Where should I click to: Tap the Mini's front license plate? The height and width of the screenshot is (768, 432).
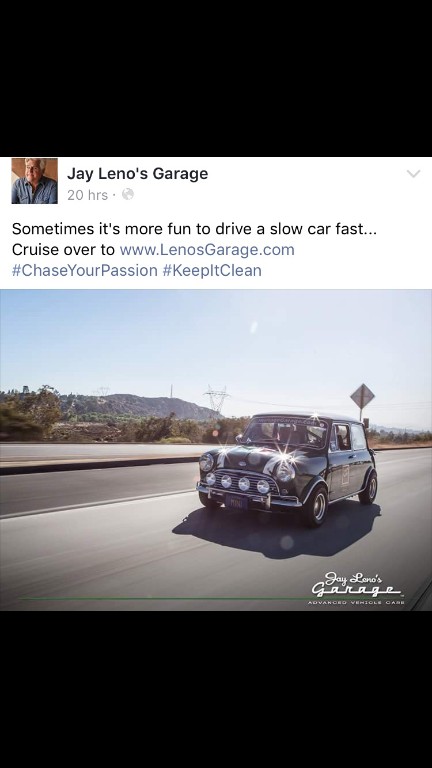point(237,502)
